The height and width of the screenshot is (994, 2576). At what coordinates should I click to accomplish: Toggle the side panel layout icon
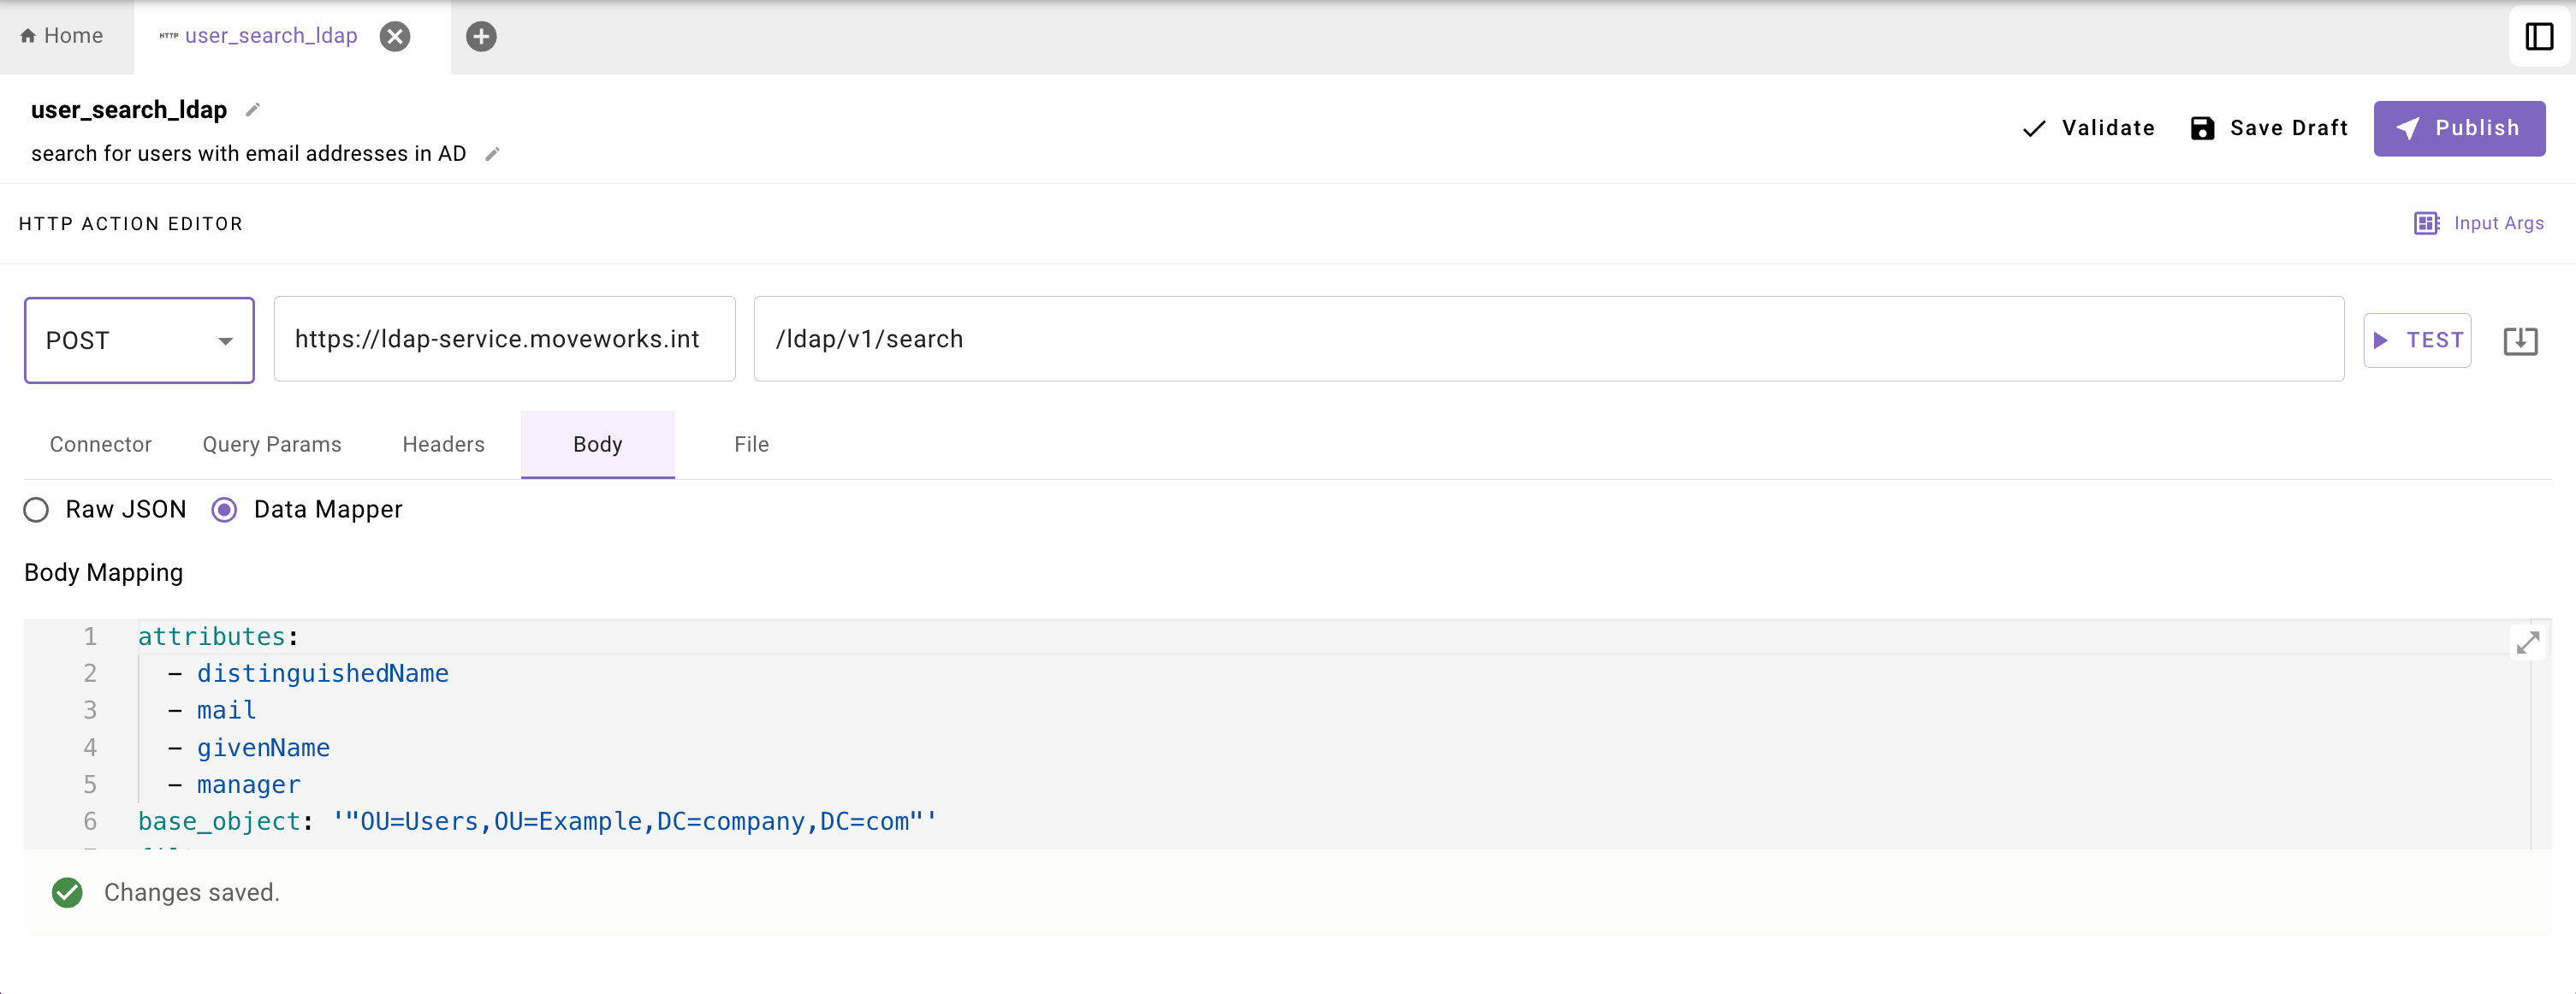coord(2539,37)
